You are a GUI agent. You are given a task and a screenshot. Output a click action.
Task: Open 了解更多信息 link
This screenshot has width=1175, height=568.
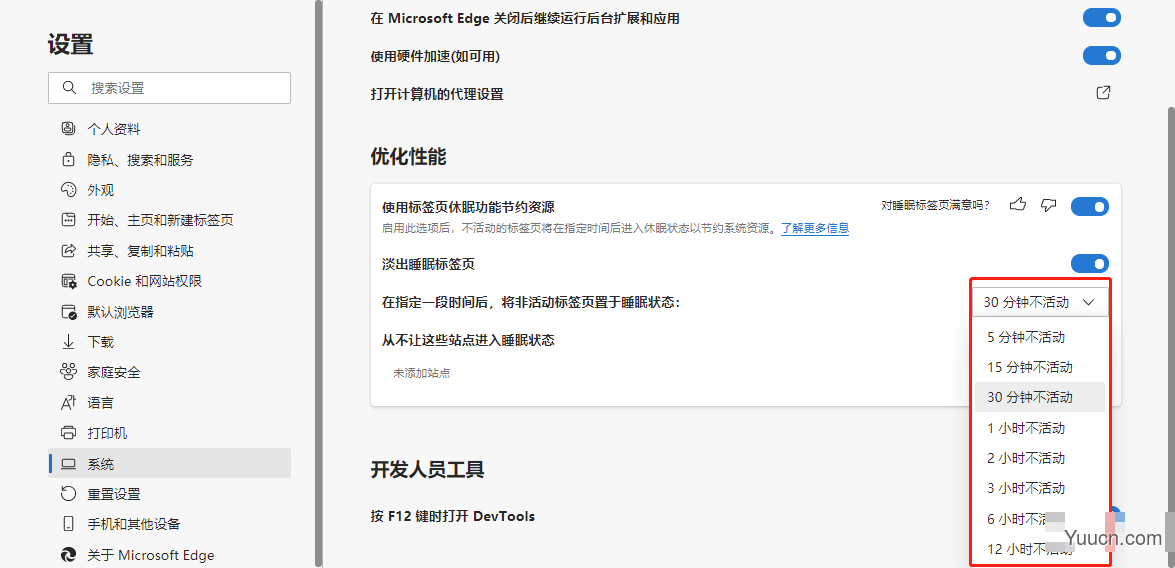pos(815,228)
